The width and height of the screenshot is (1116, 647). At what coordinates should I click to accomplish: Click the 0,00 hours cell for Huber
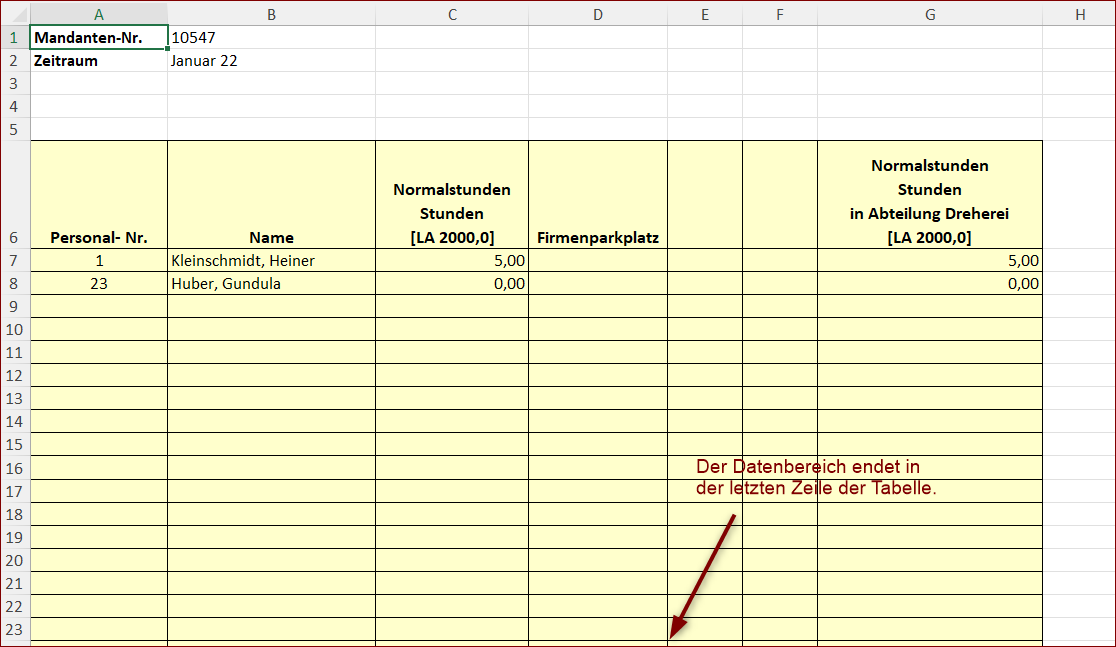[x=451, y=283]
